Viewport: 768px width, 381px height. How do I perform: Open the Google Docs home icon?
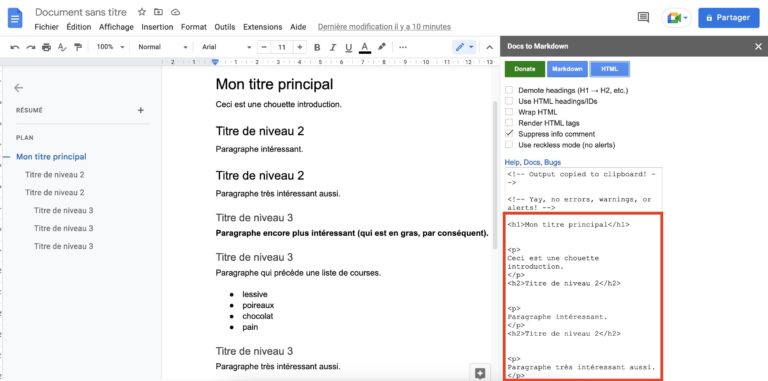pos(15,18)
